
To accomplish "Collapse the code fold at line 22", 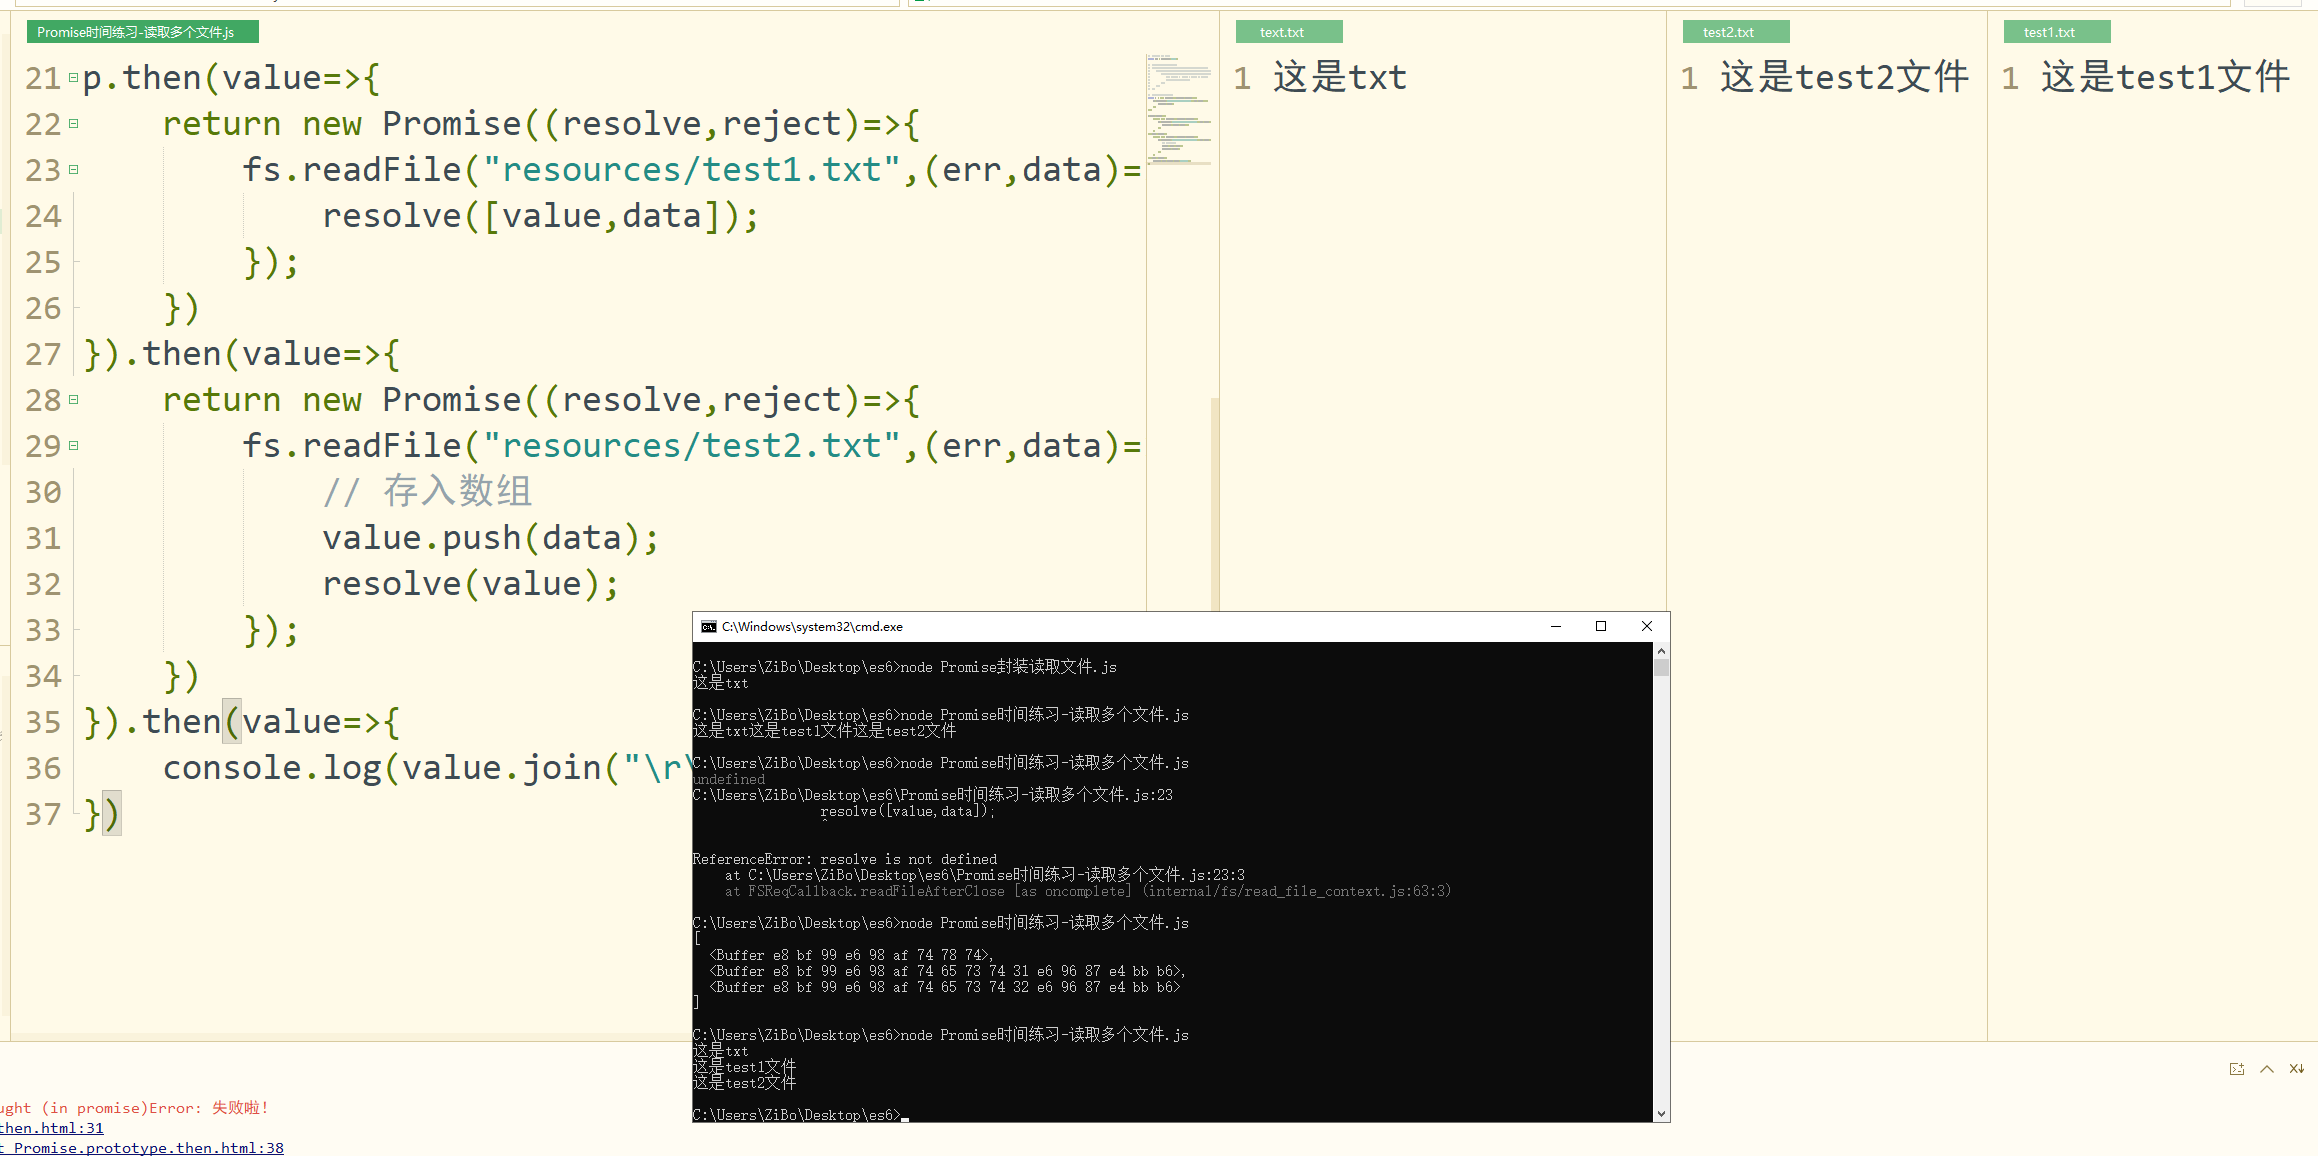I will click(x=73, y=124).
